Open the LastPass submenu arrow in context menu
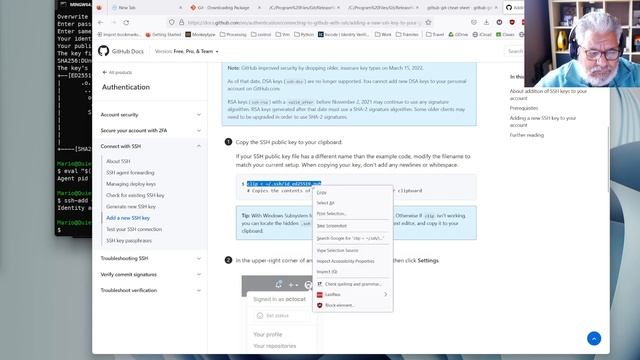This screenshot has height=360, width=640. pyautogui.click(x=385, y=294)
